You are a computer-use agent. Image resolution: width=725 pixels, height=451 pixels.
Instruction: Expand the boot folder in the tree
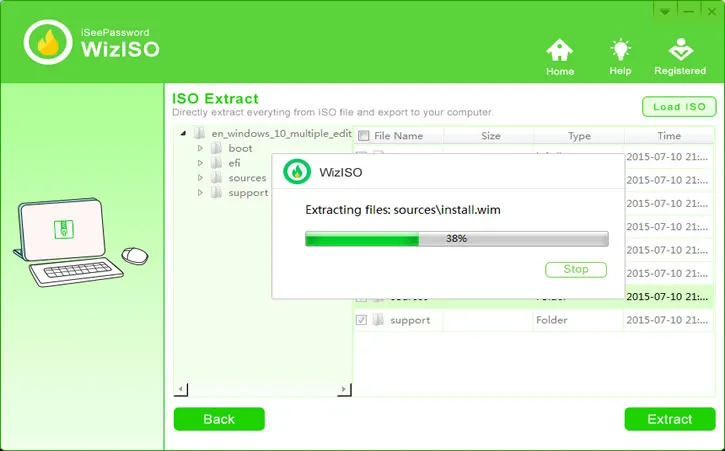click(200, 148)
